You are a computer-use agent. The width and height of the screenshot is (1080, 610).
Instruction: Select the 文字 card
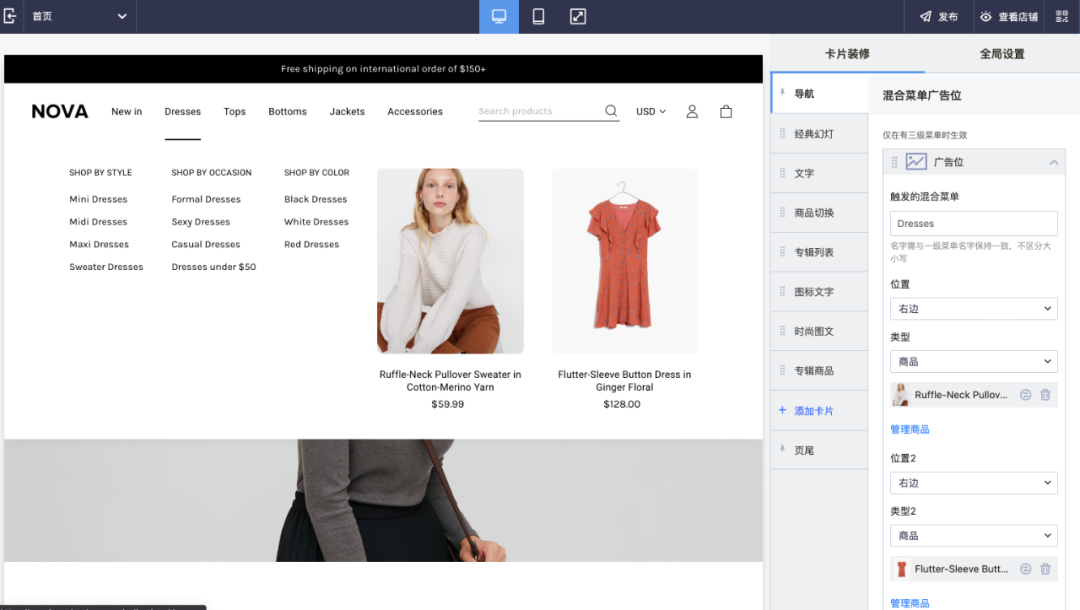coord(820,173)
